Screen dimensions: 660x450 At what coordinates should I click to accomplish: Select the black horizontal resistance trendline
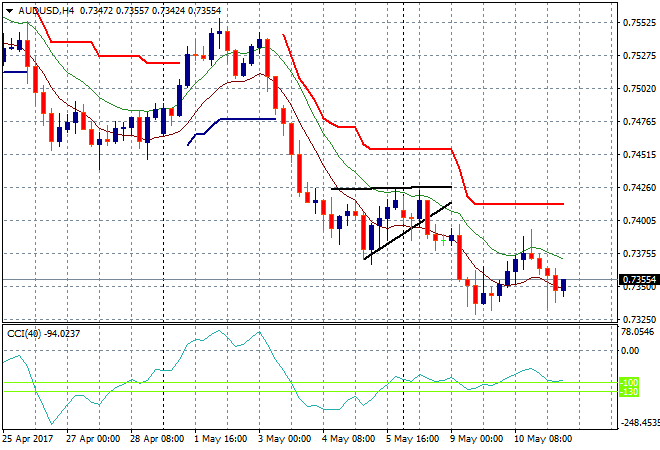click(391, 188)
